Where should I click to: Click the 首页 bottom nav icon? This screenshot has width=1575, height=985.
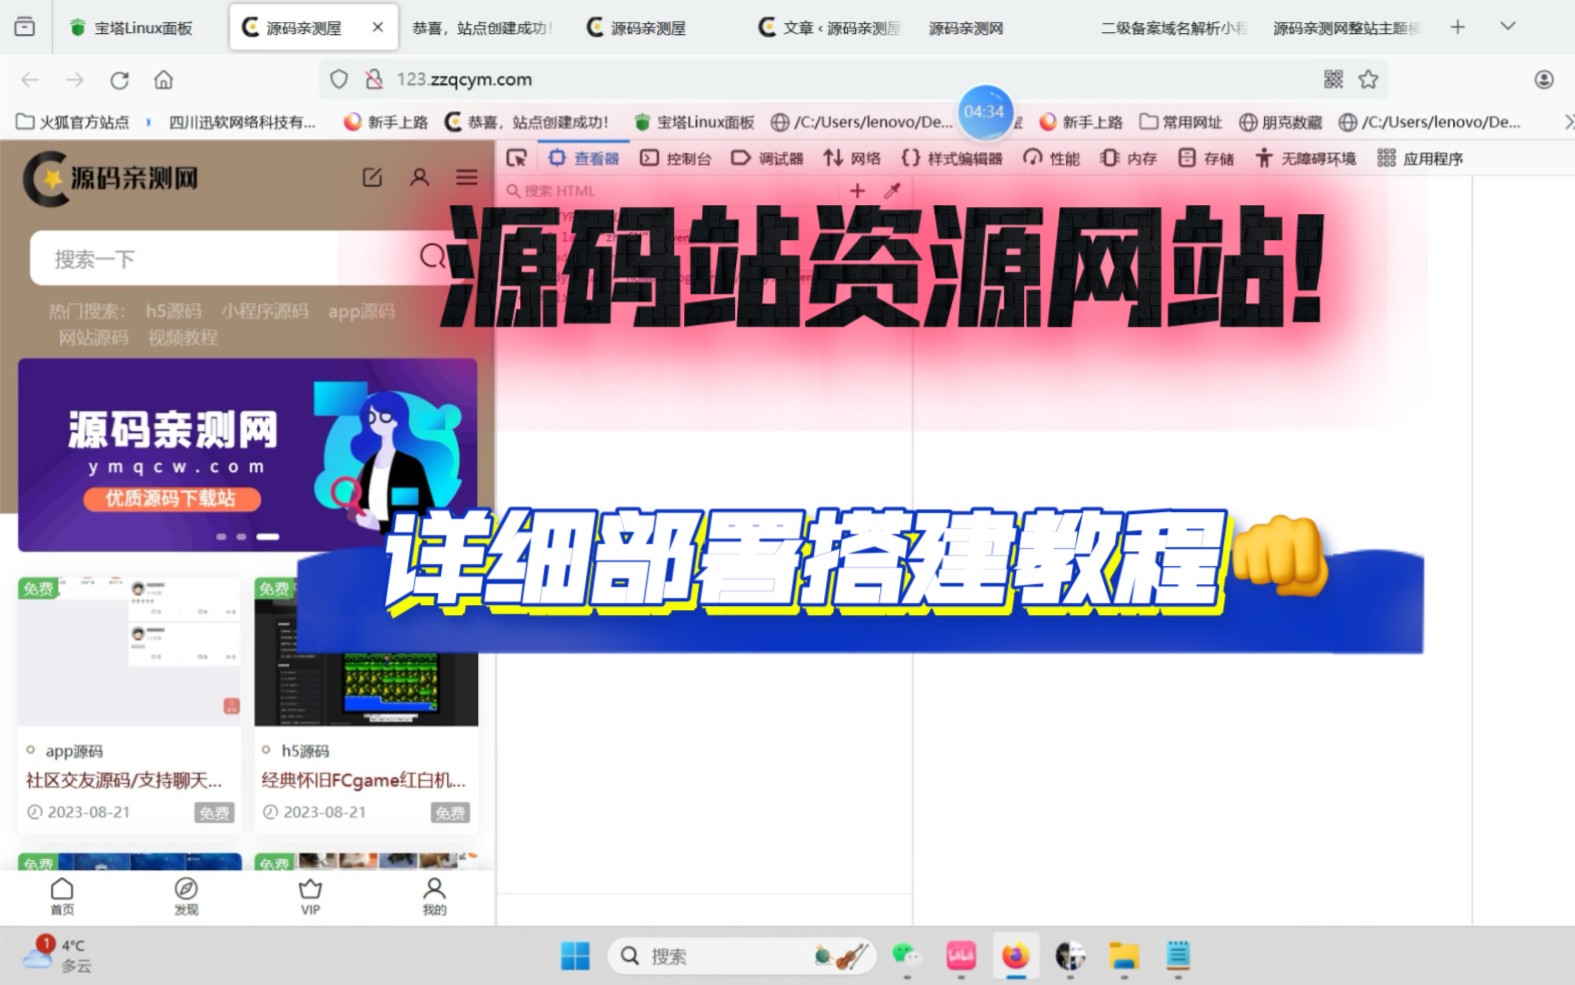point(62,896)
